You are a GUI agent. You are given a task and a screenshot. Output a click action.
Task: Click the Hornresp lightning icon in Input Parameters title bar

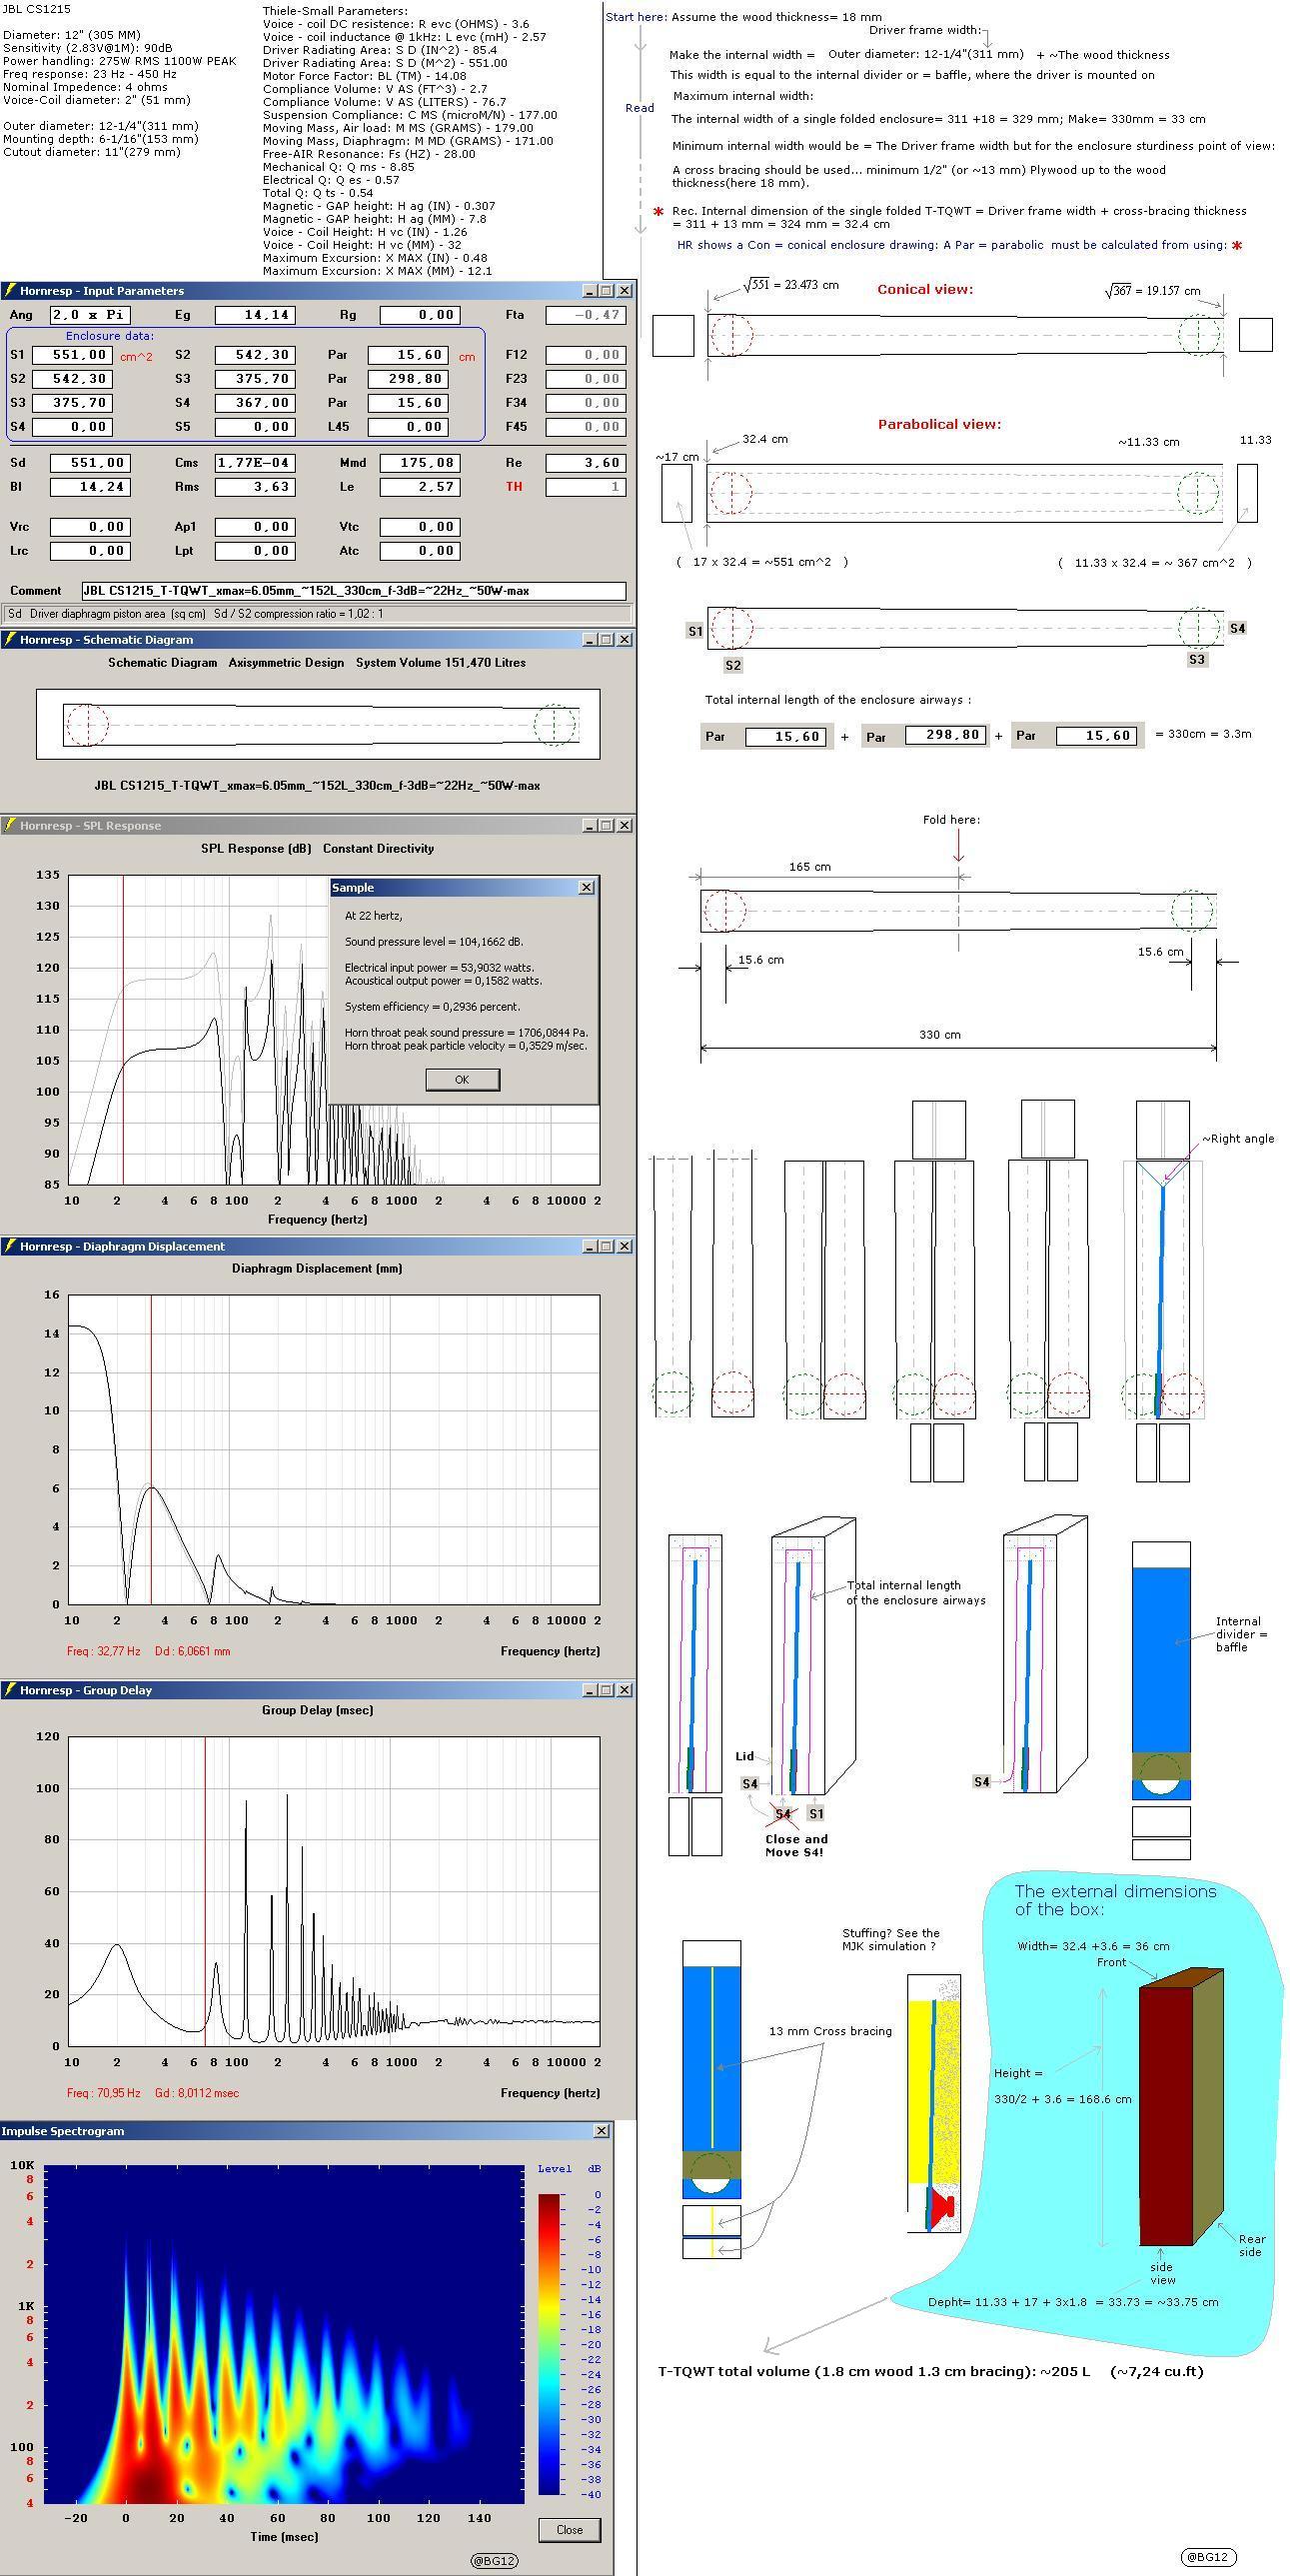[10, 291]
